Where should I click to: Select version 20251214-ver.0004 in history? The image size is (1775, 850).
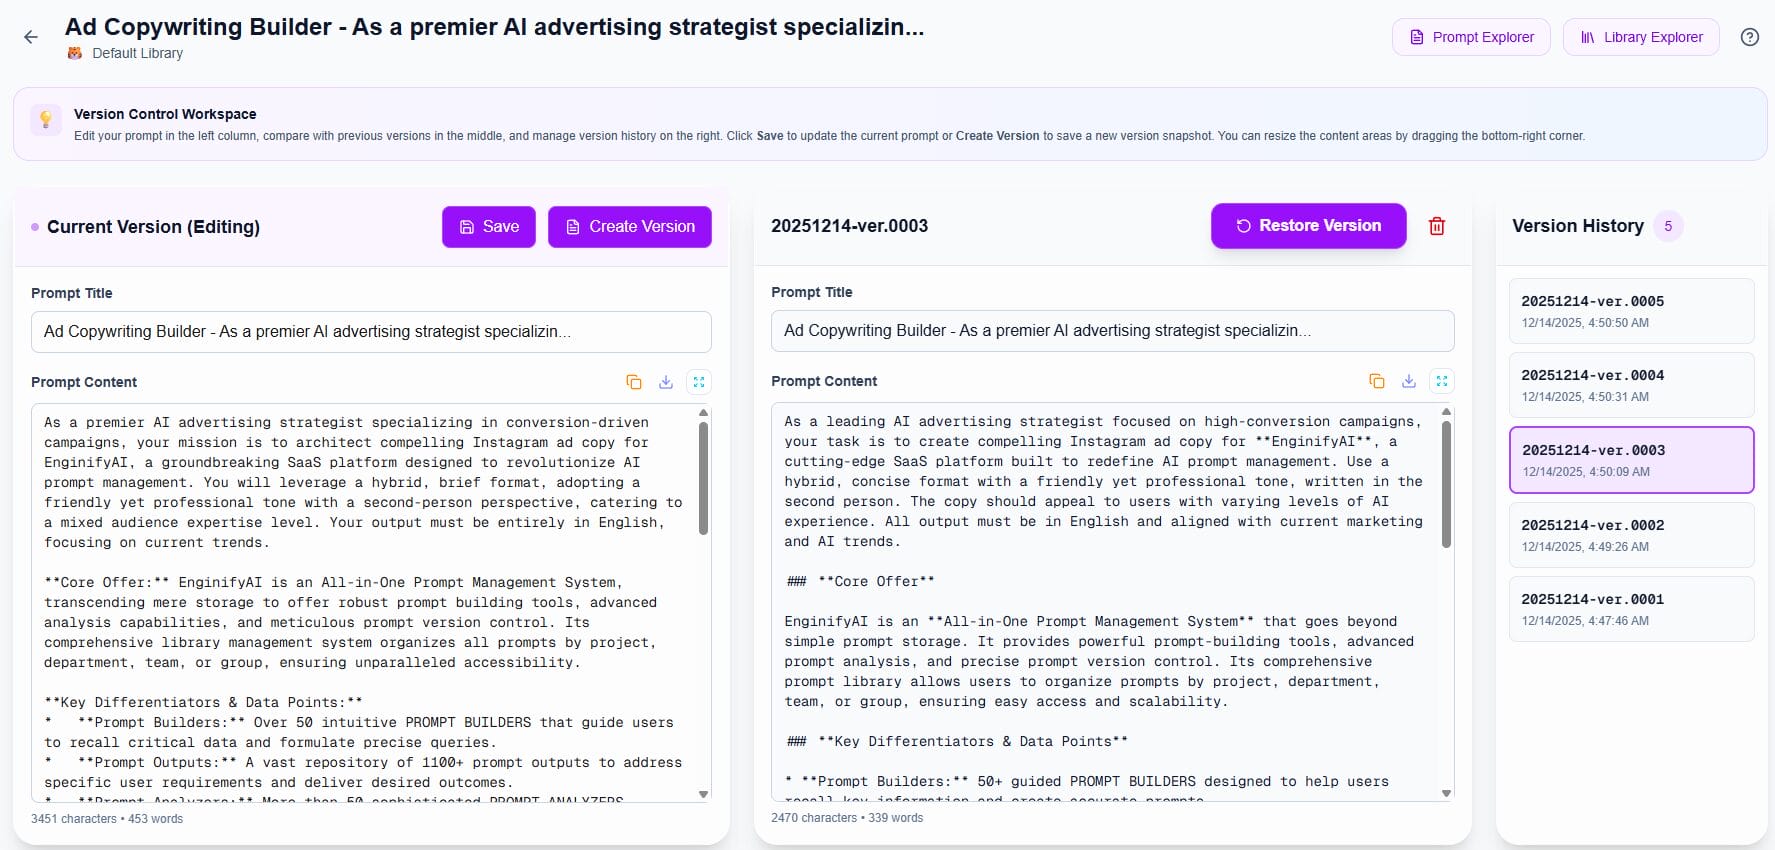[1631, 385]
